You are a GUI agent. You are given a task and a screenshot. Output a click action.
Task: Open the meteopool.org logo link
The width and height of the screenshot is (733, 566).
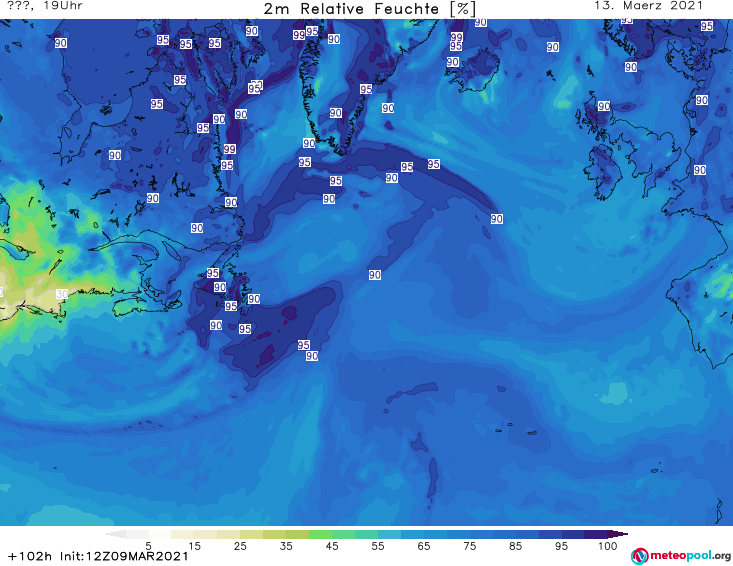(681, 556)
